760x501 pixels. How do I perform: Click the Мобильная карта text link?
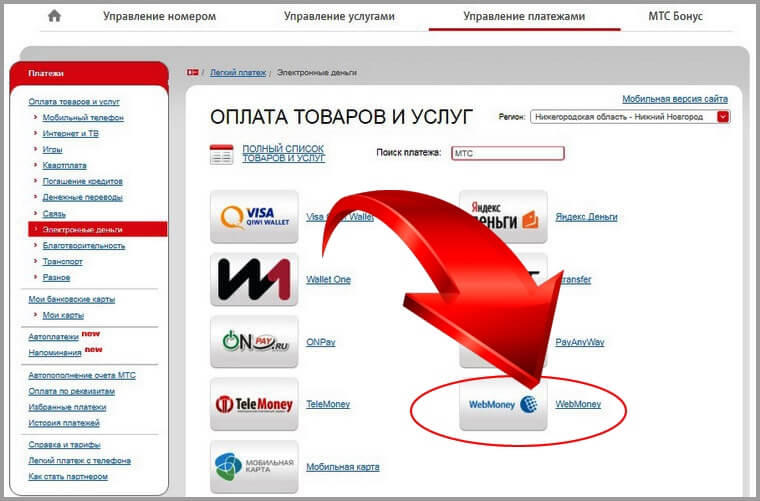(x=343, y=467)
